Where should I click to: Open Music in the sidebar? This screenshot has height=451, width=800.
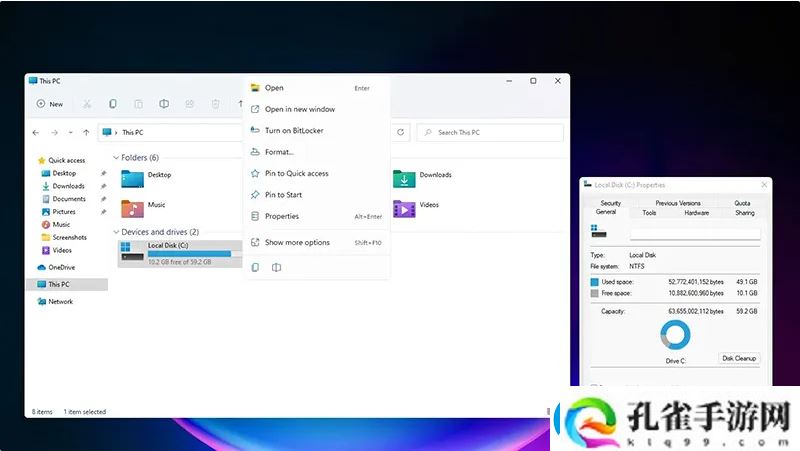coord(56,224)
